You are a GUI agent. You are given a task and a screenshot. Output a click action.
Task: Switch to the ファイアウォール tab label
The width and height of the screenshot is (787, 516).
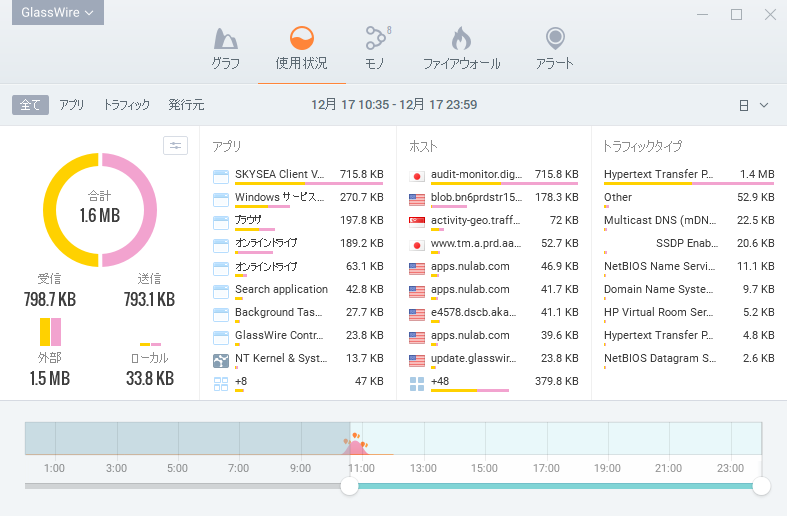[x=462, y=64]
